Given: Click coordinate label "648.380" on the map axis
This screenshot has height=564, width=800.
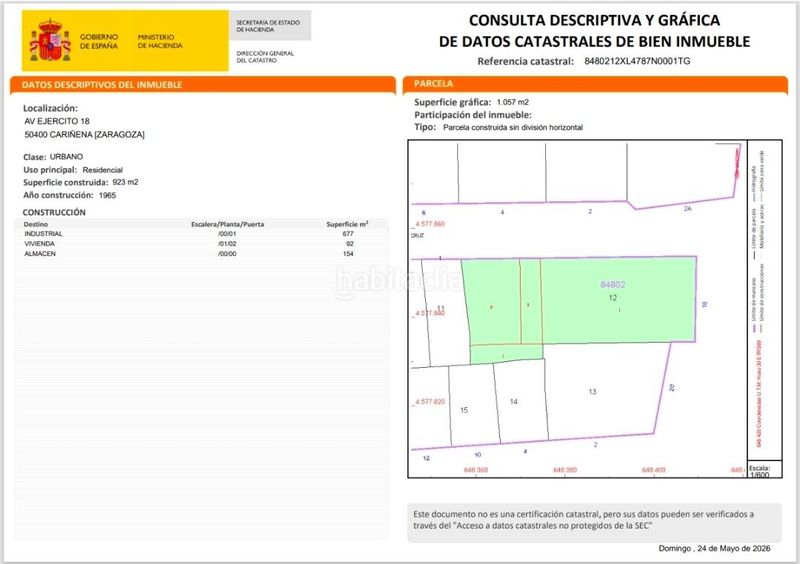Looking at the screenshot, I should 565,470.
